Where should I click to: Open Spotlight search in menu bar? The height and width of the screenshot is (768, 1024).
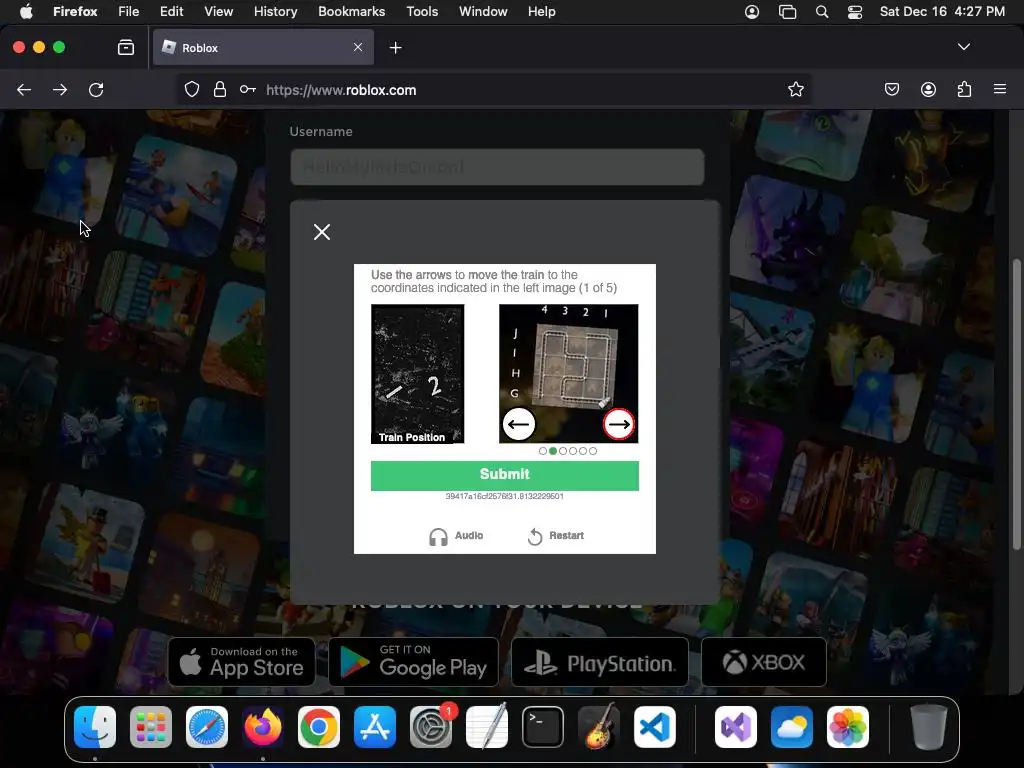[822, 12]
